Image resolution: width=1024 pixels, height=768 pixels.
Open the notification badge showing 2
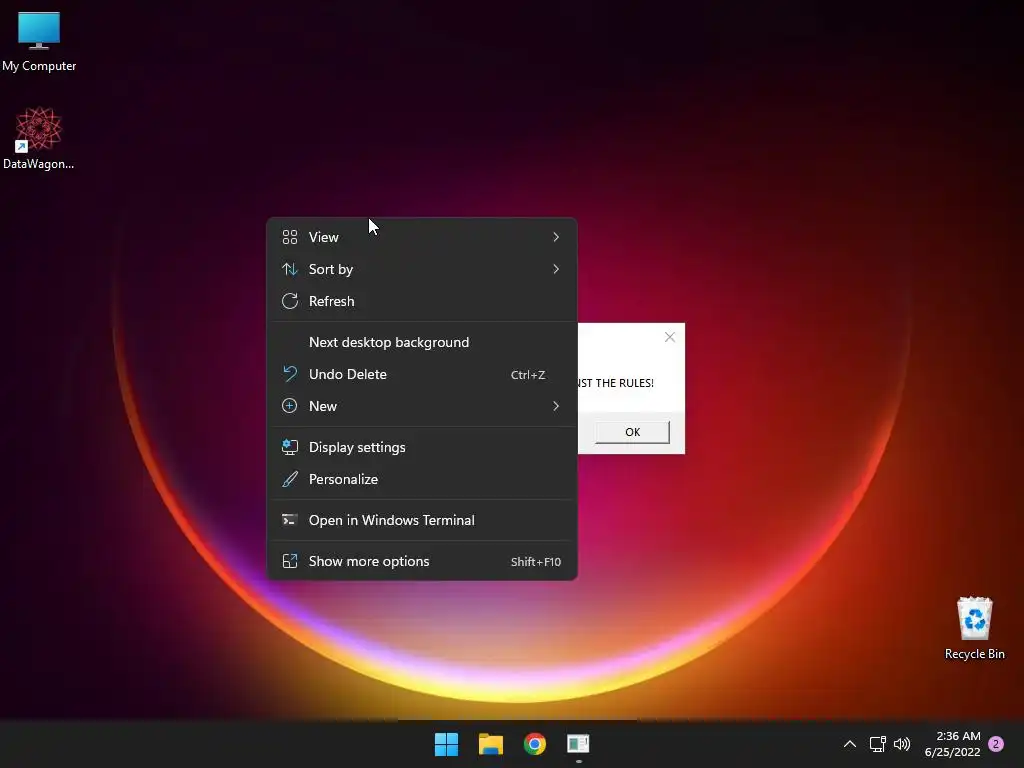996,744
